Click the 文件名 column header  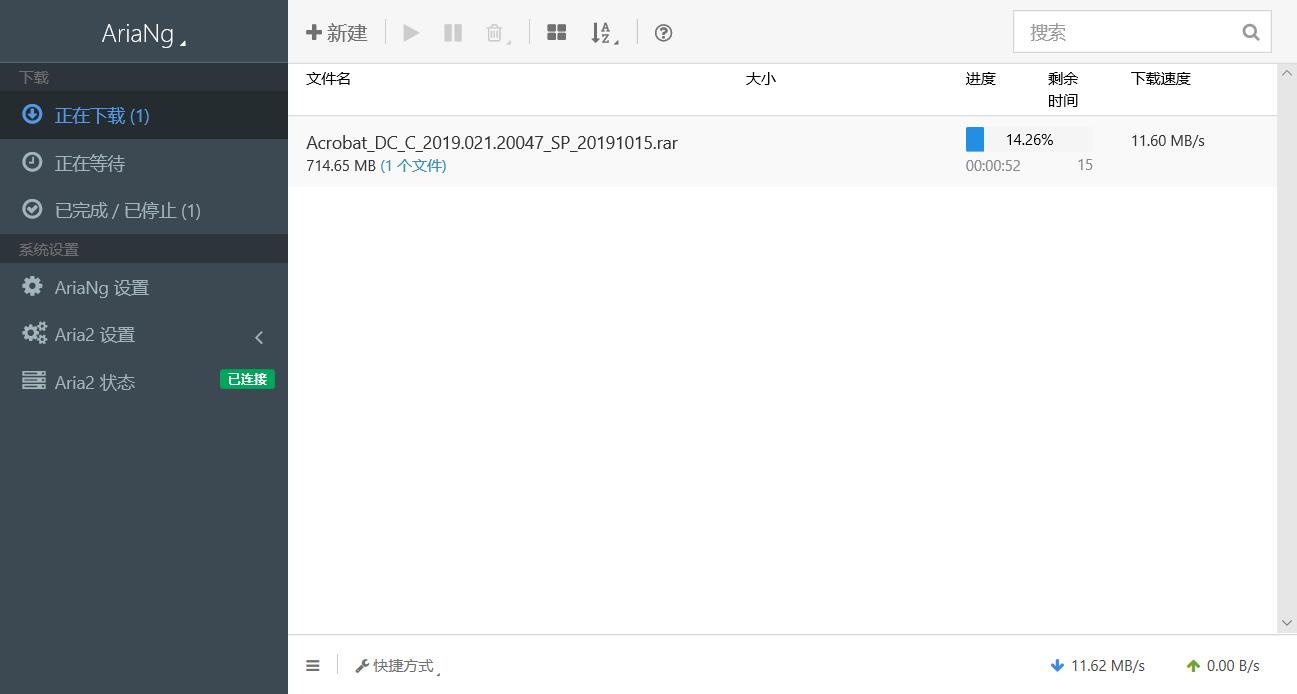click(x=328, y=78)
